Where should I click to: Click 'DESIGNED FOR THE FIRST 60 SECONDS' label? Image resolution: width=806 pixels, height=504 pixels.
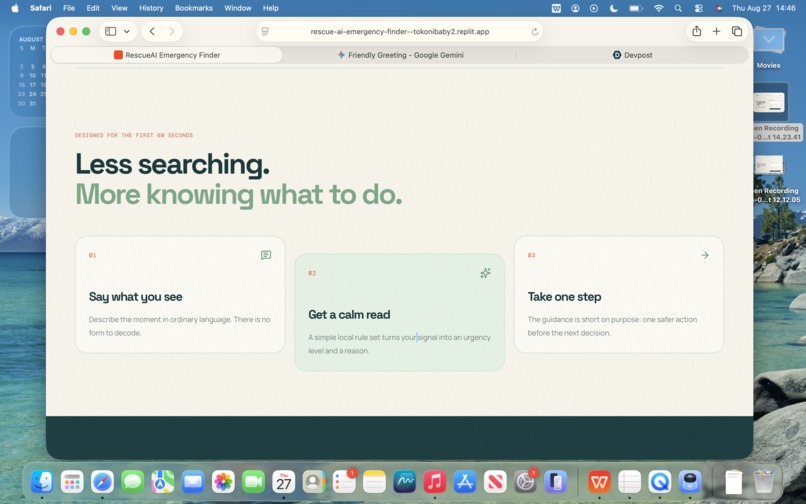134,135
